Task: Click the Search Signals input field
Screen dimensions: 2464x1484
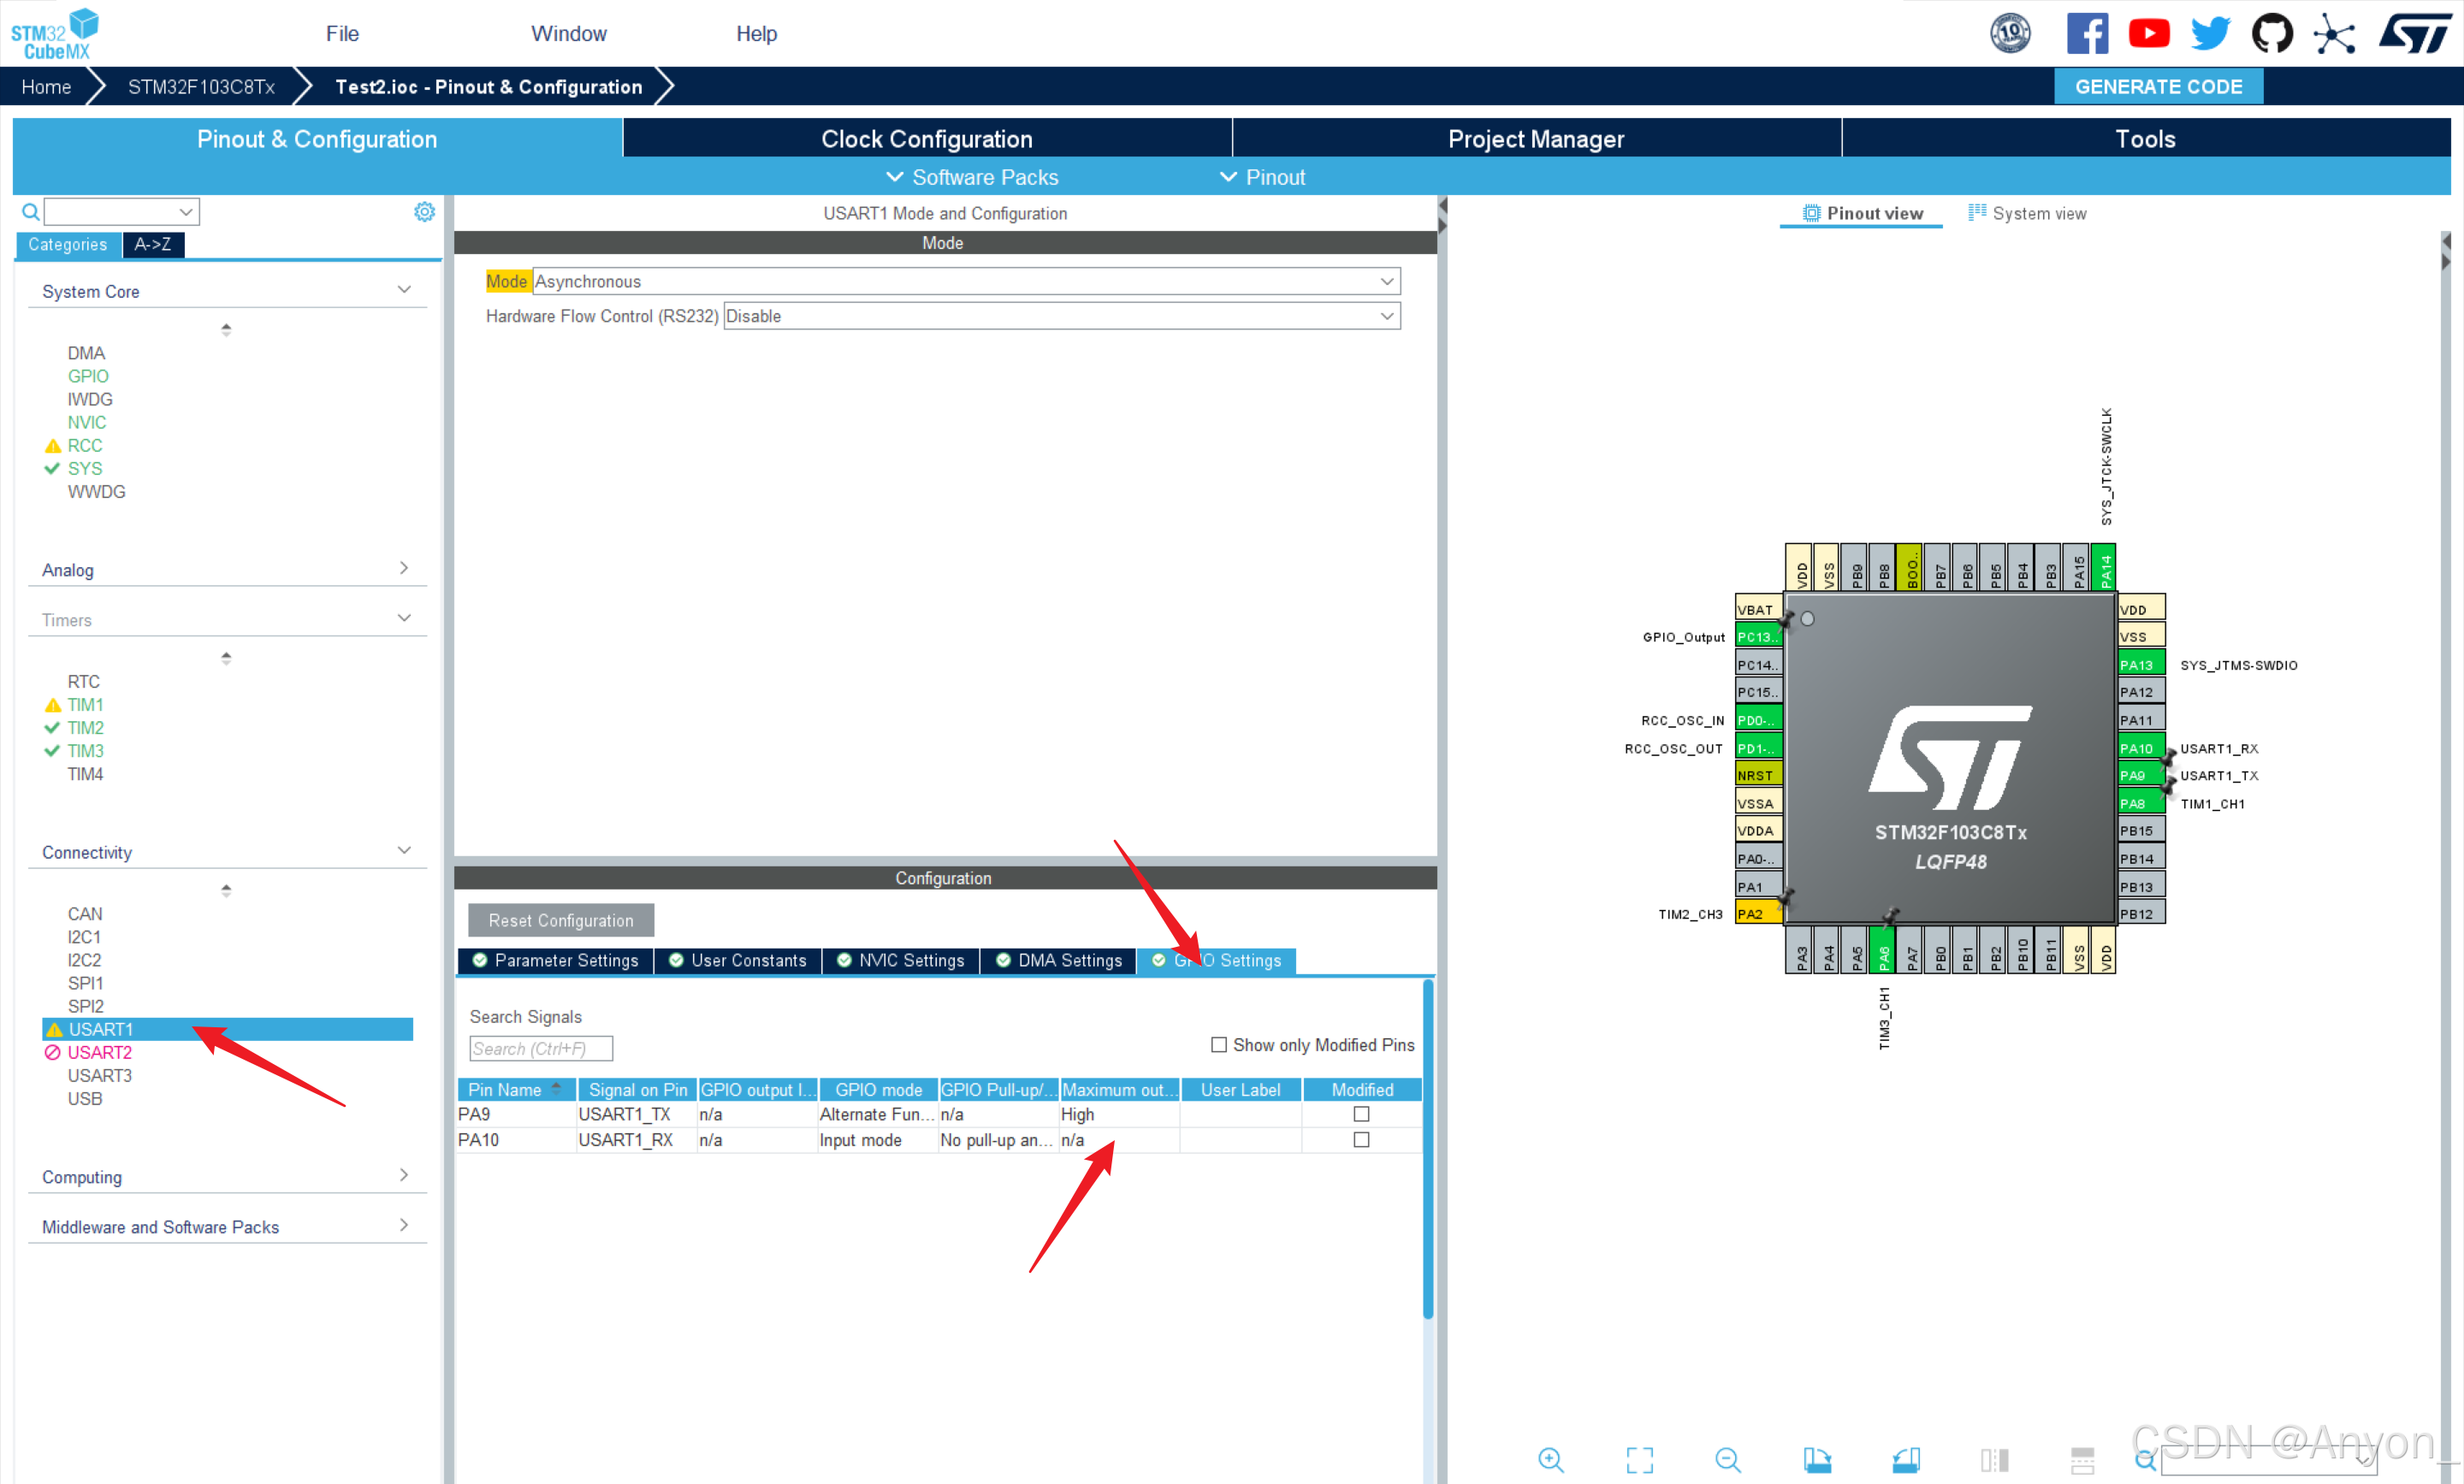Action: click(x=541, y=1048)
